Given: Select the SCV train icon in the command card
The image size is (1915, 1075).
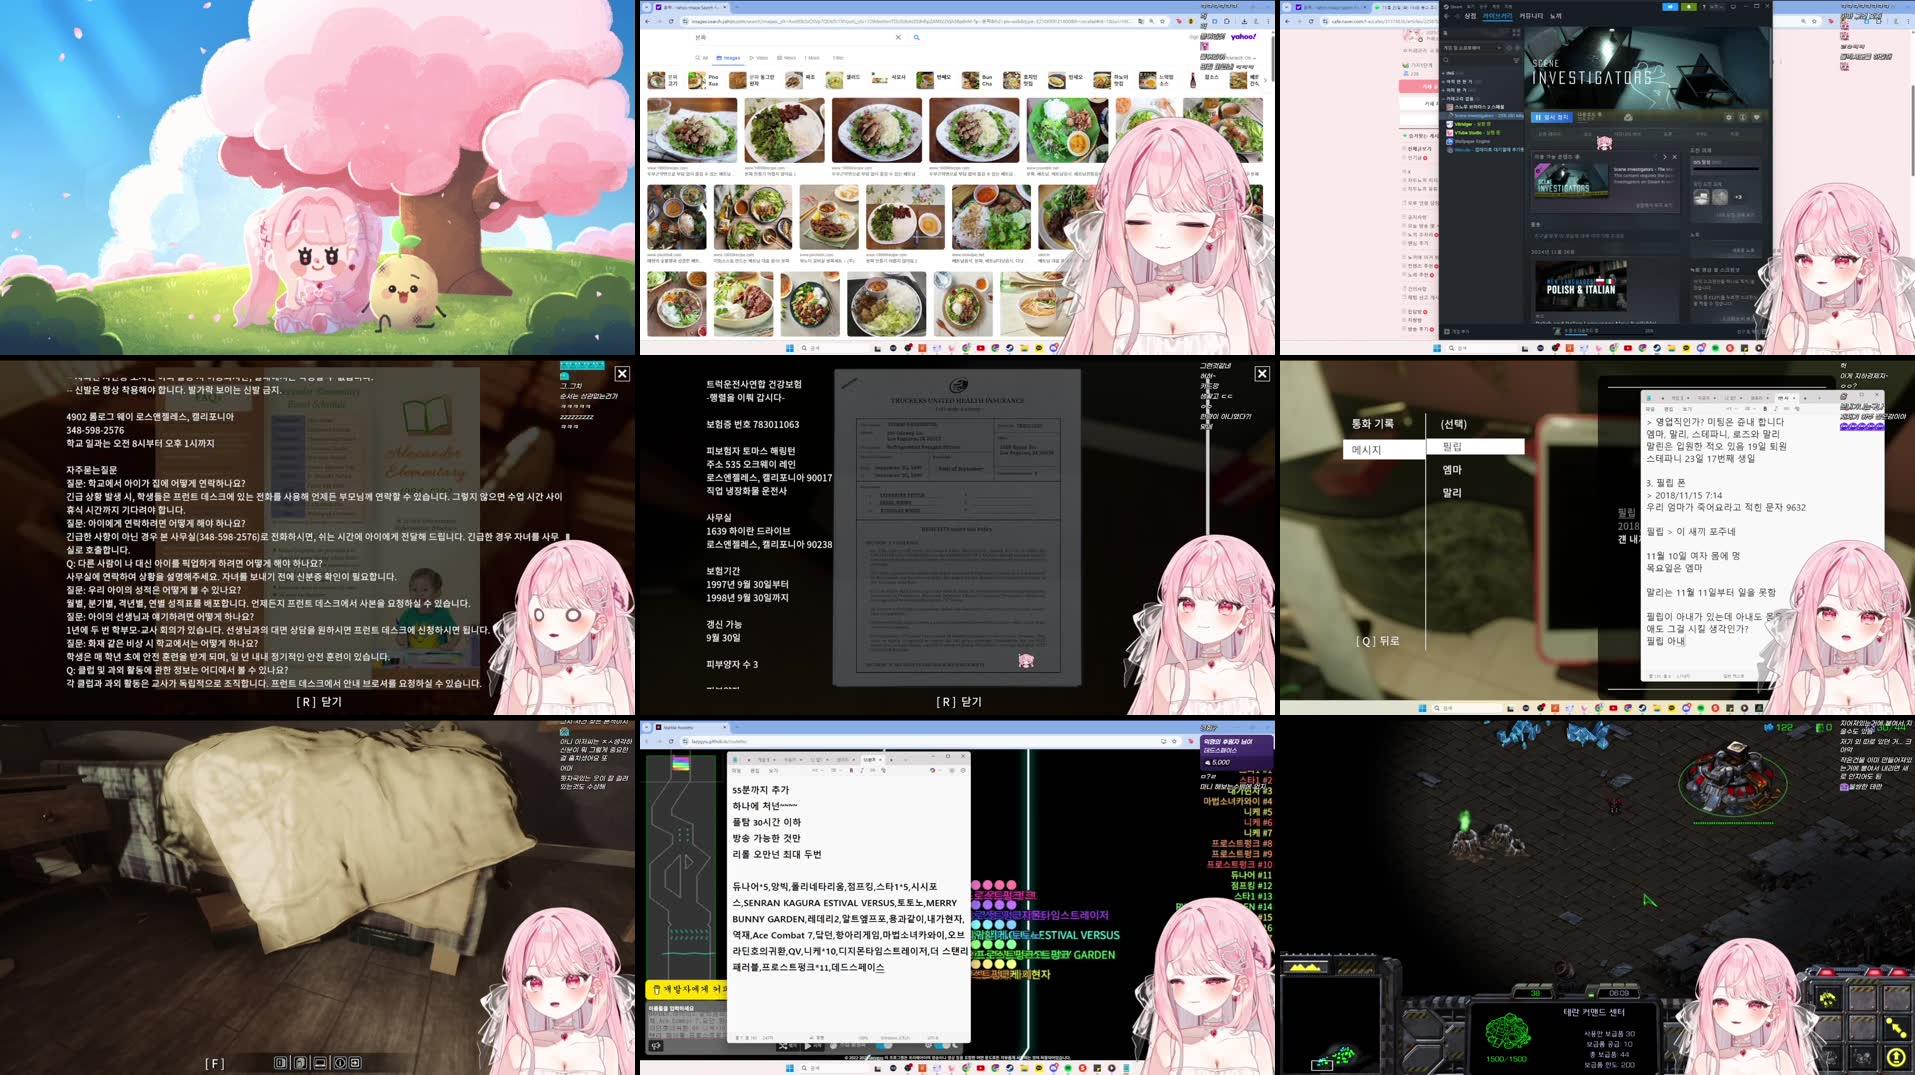Looking at the screenshot, I should tap(1826, 1000).
